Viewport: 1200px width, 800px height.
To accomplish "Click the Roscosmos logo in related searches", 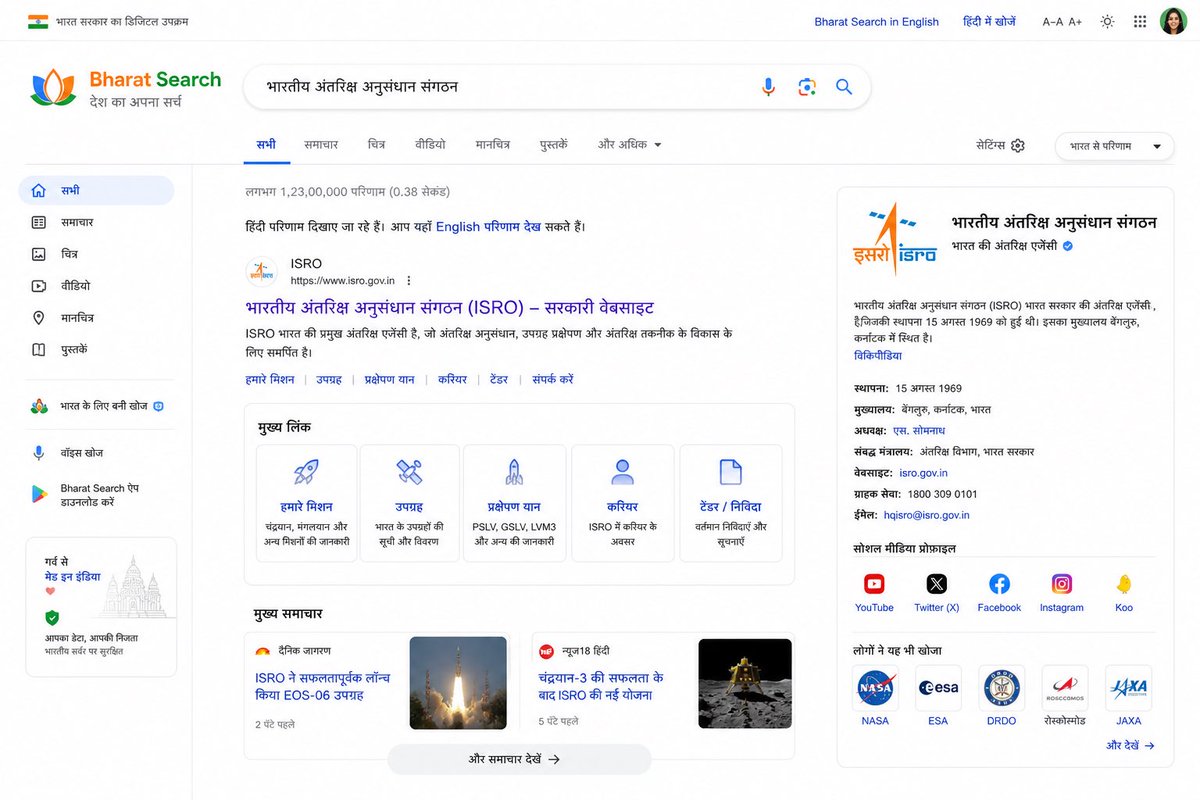I will [1065, 688].
